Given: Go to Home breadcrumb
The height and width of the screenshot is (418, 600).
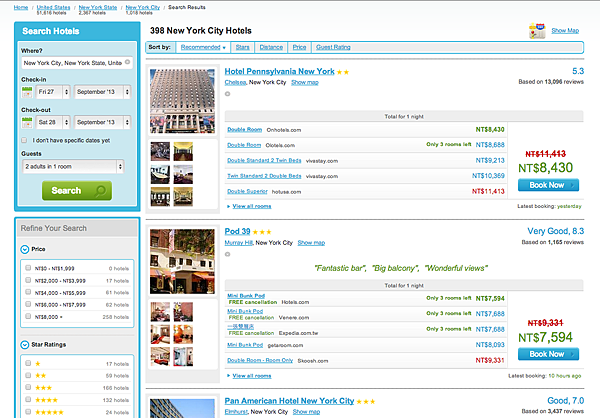Looking at the screenshot, I should click(x=21, y=7).
